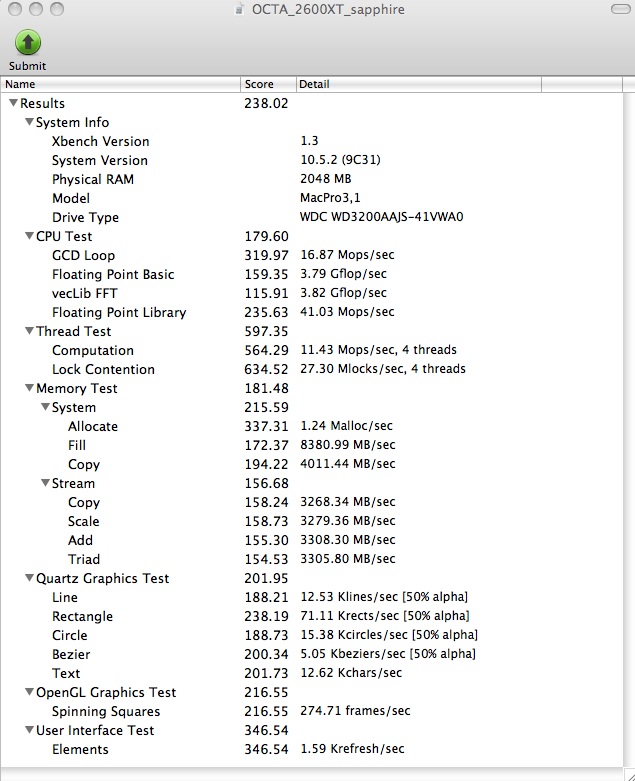Click the 8380.99 MB/sec Fill detail

348,445
